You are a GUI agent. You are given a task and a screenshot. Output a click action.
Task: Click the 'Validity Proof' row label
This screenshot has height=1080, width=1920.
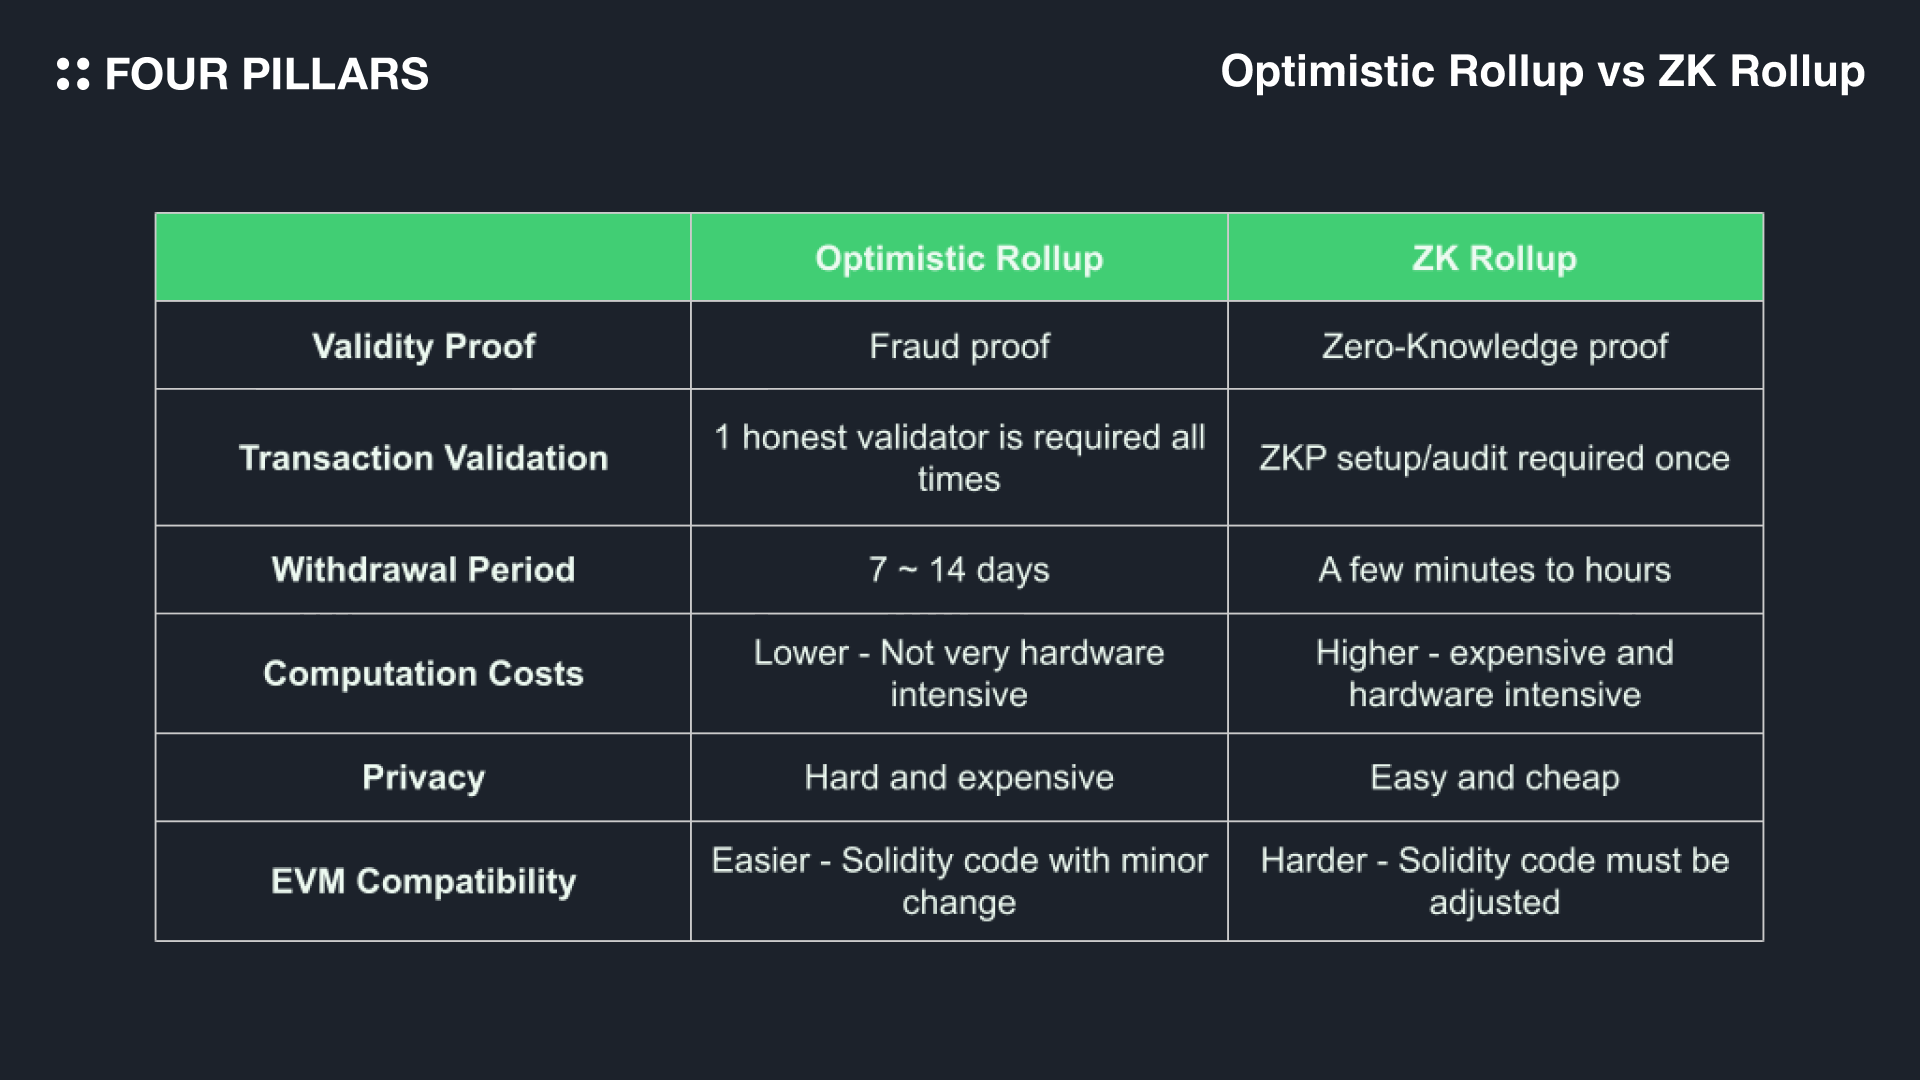pyautogui.click(x=423, y=346)
